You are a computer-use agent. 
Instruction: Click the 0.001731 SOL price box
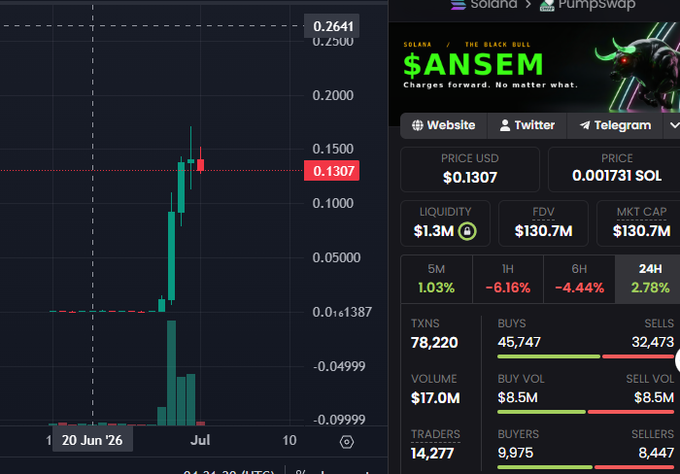[615, 169]
